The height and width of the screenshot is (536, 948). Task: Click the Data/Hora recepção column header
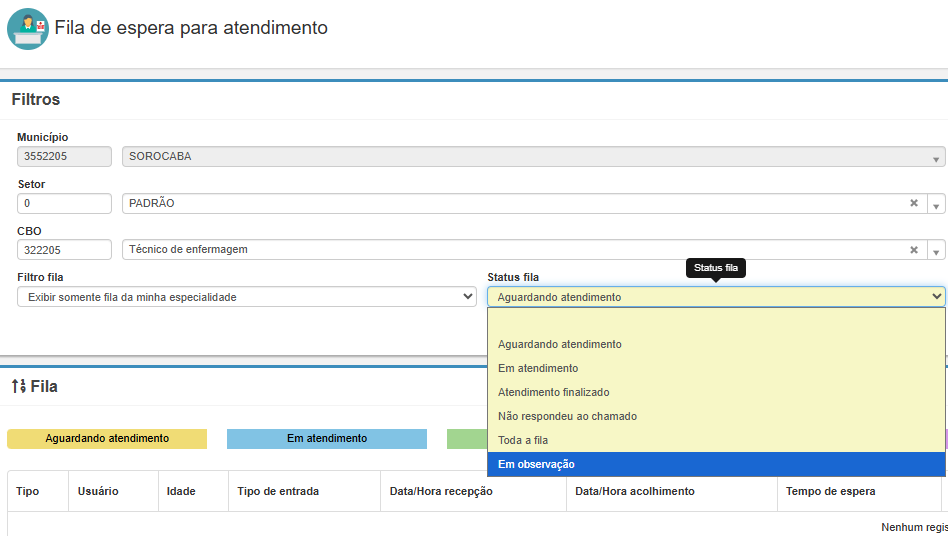(441, 491)
